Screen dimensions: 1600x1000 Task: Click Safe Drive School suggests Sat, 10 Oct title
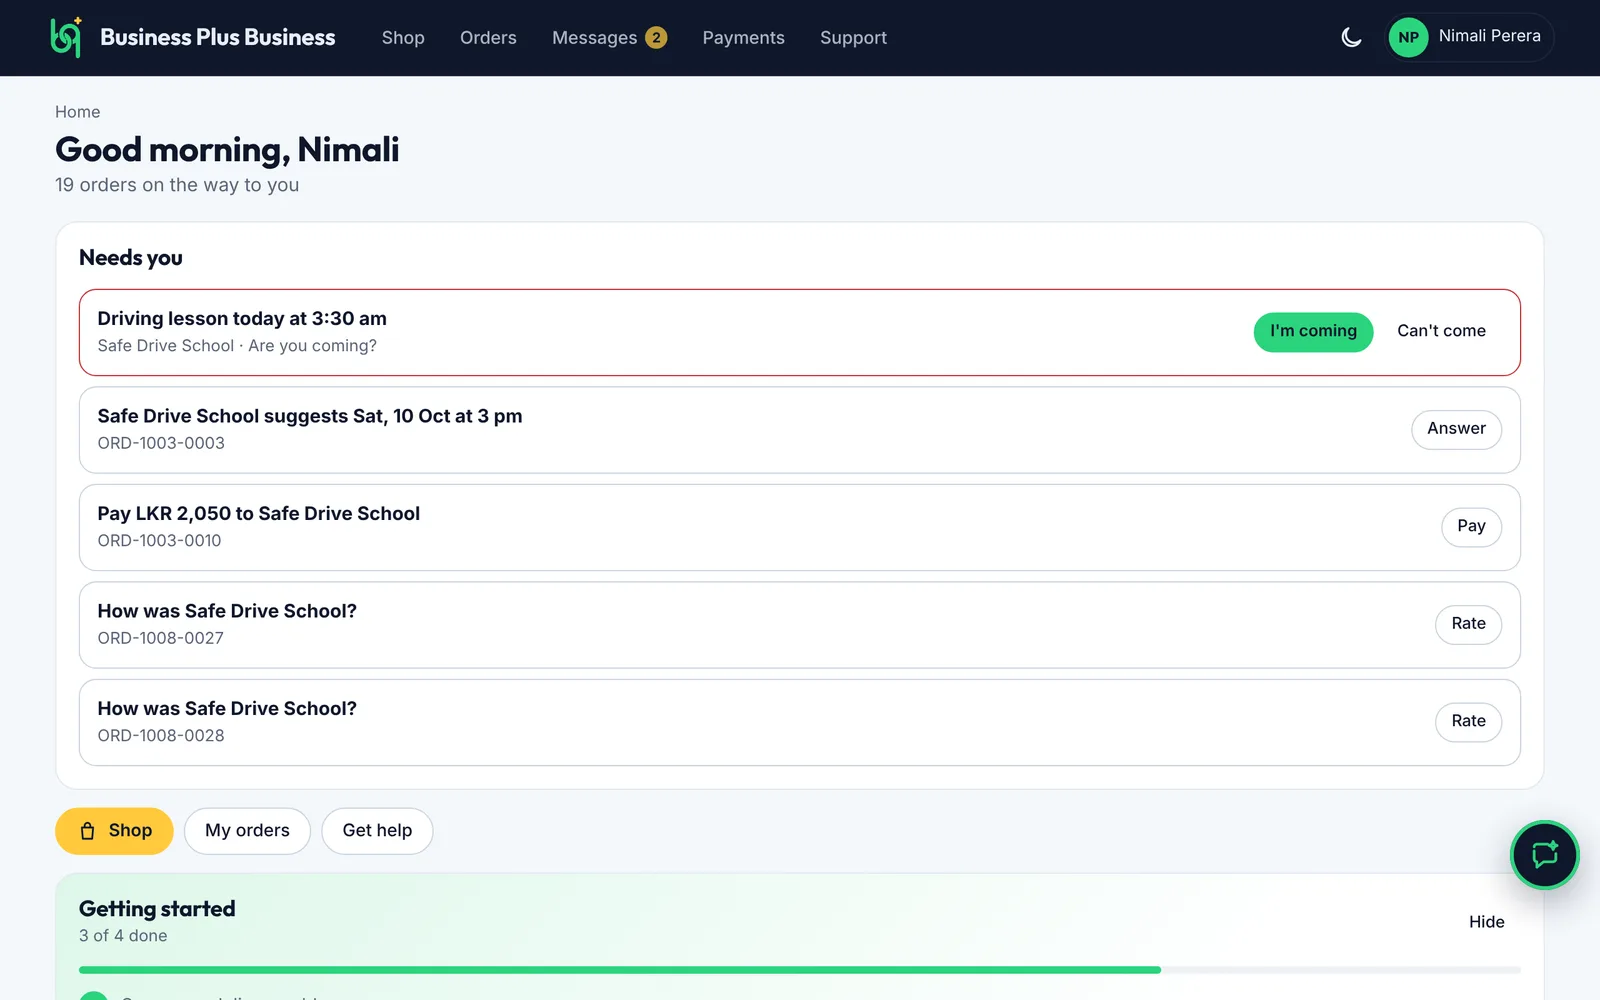(x=310, y=416)
